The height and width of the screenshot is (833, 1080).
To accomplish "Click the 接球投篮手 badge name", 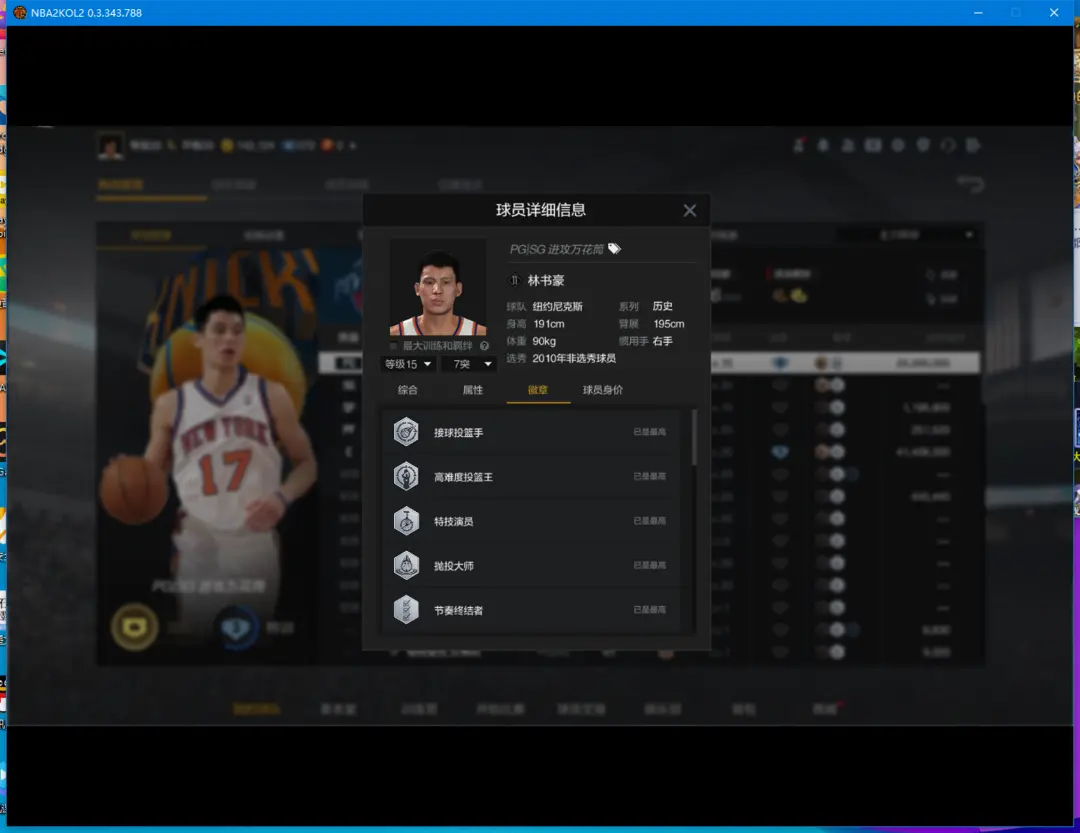I will click(x=459, y=433).
